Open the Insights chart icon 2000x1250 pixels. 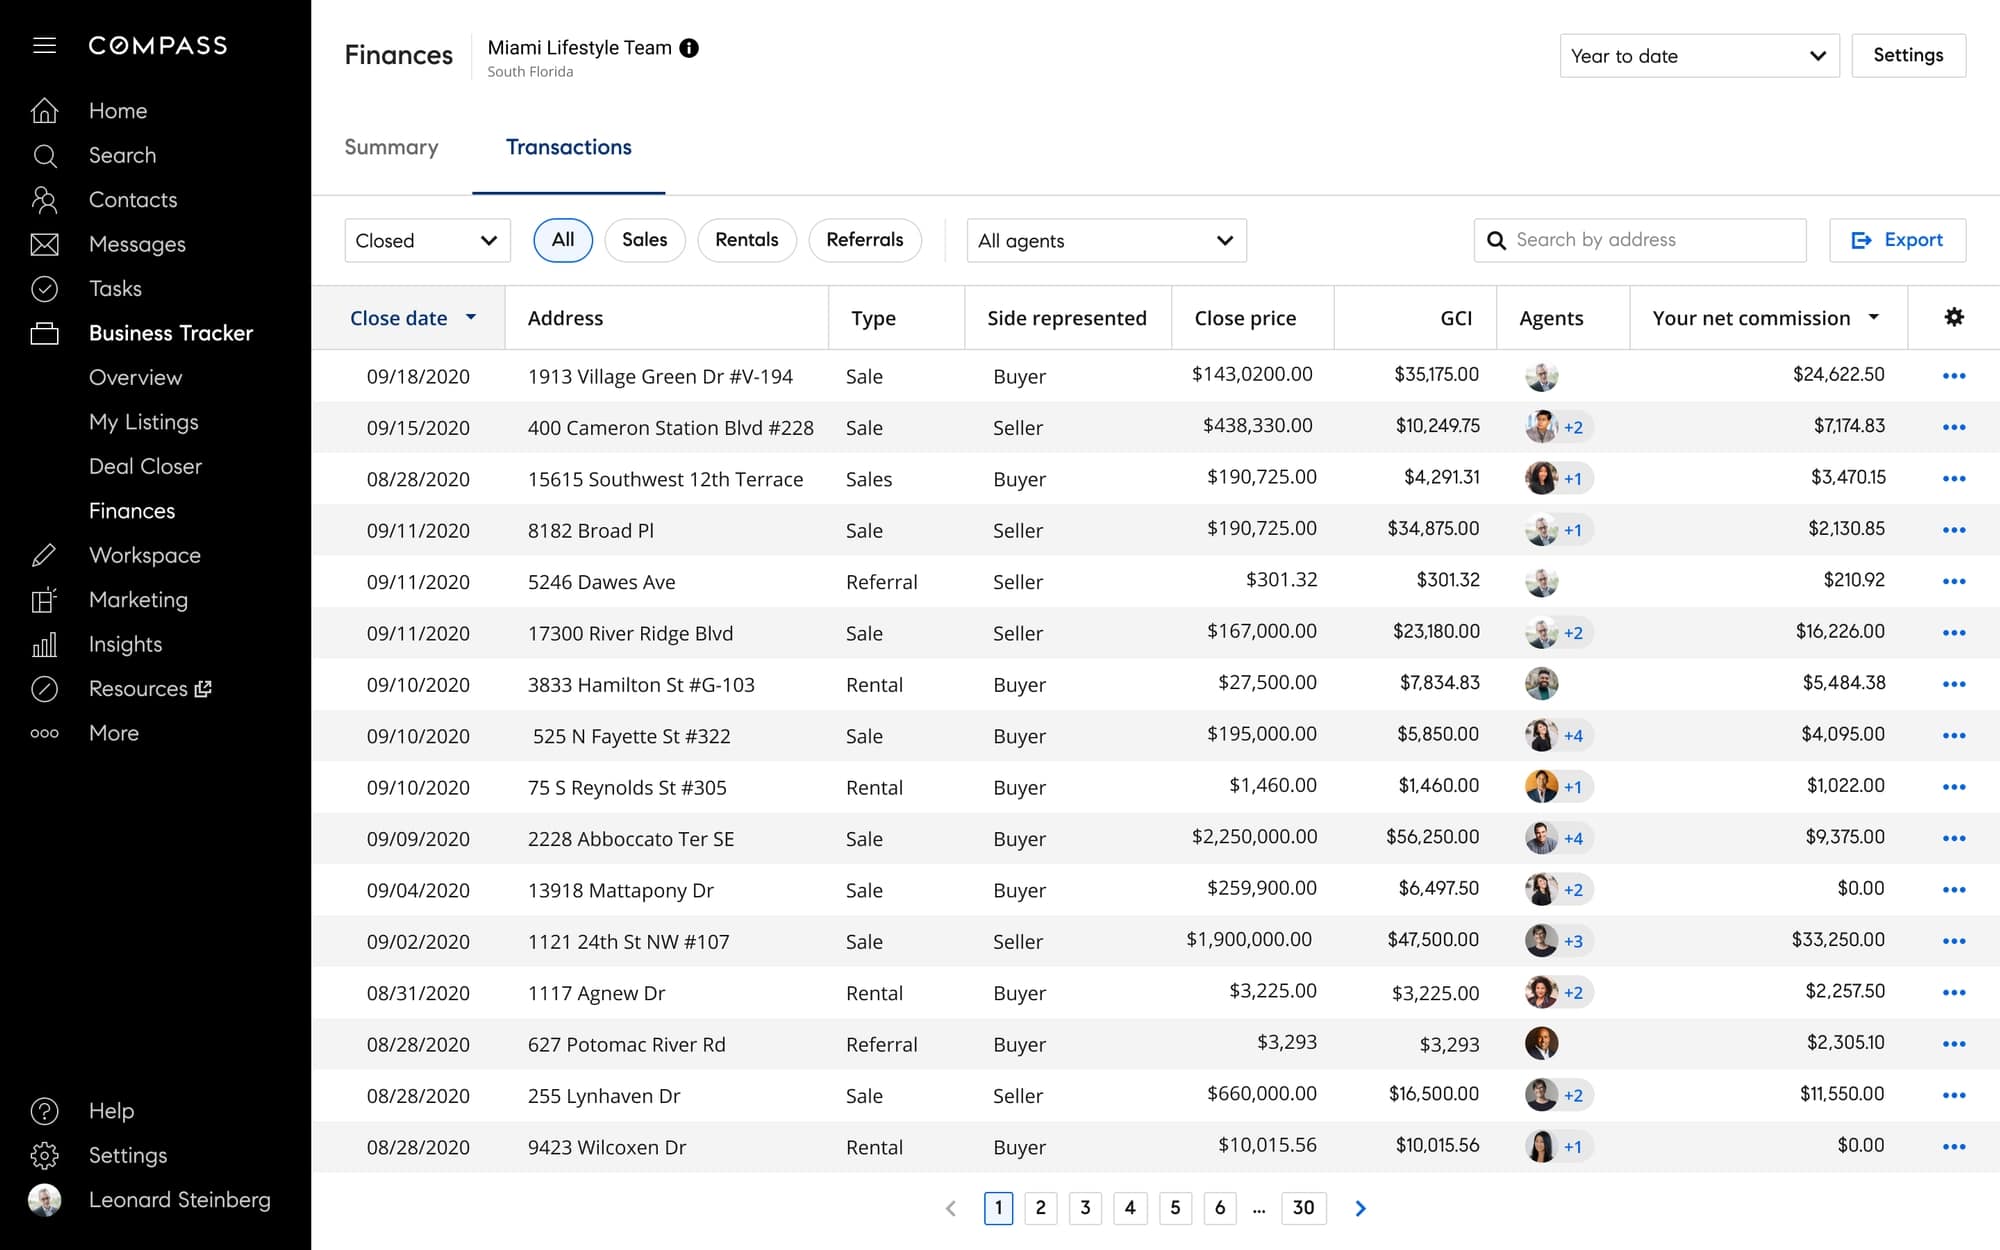(45, 644)
